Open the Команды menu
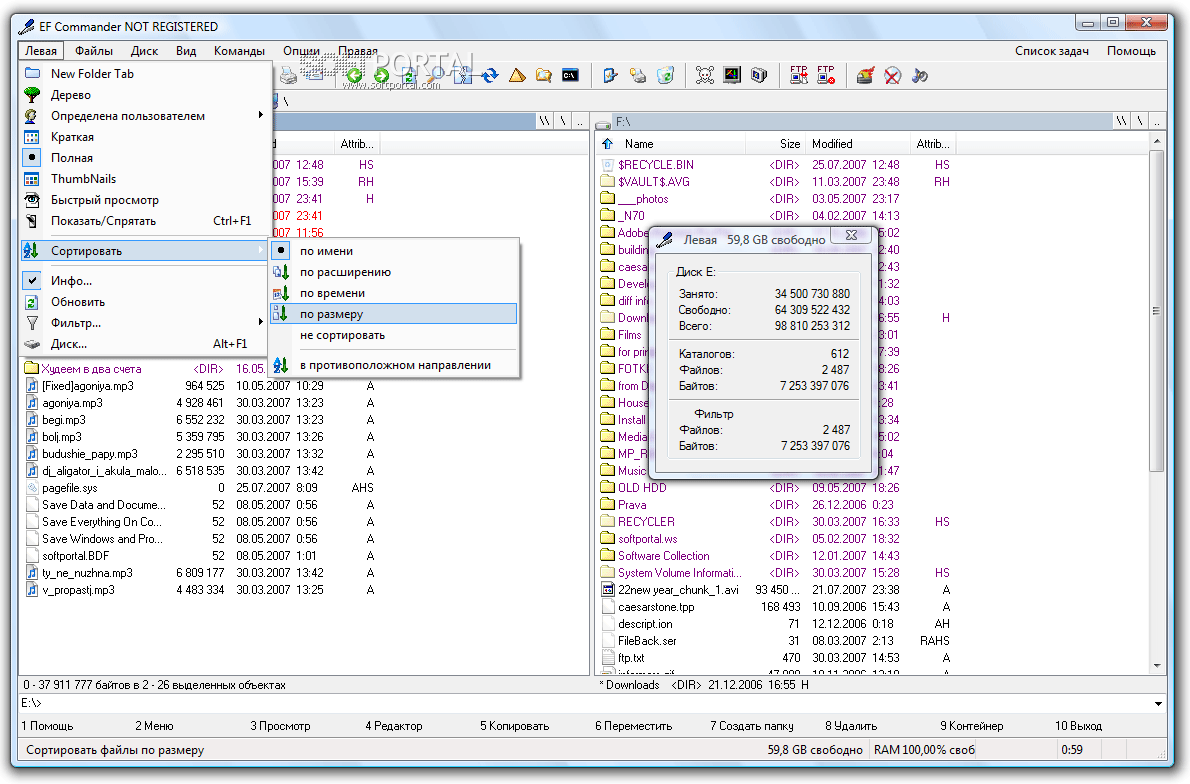The image size is (1190, 784). pyautogui.click(x=239, y=51)
